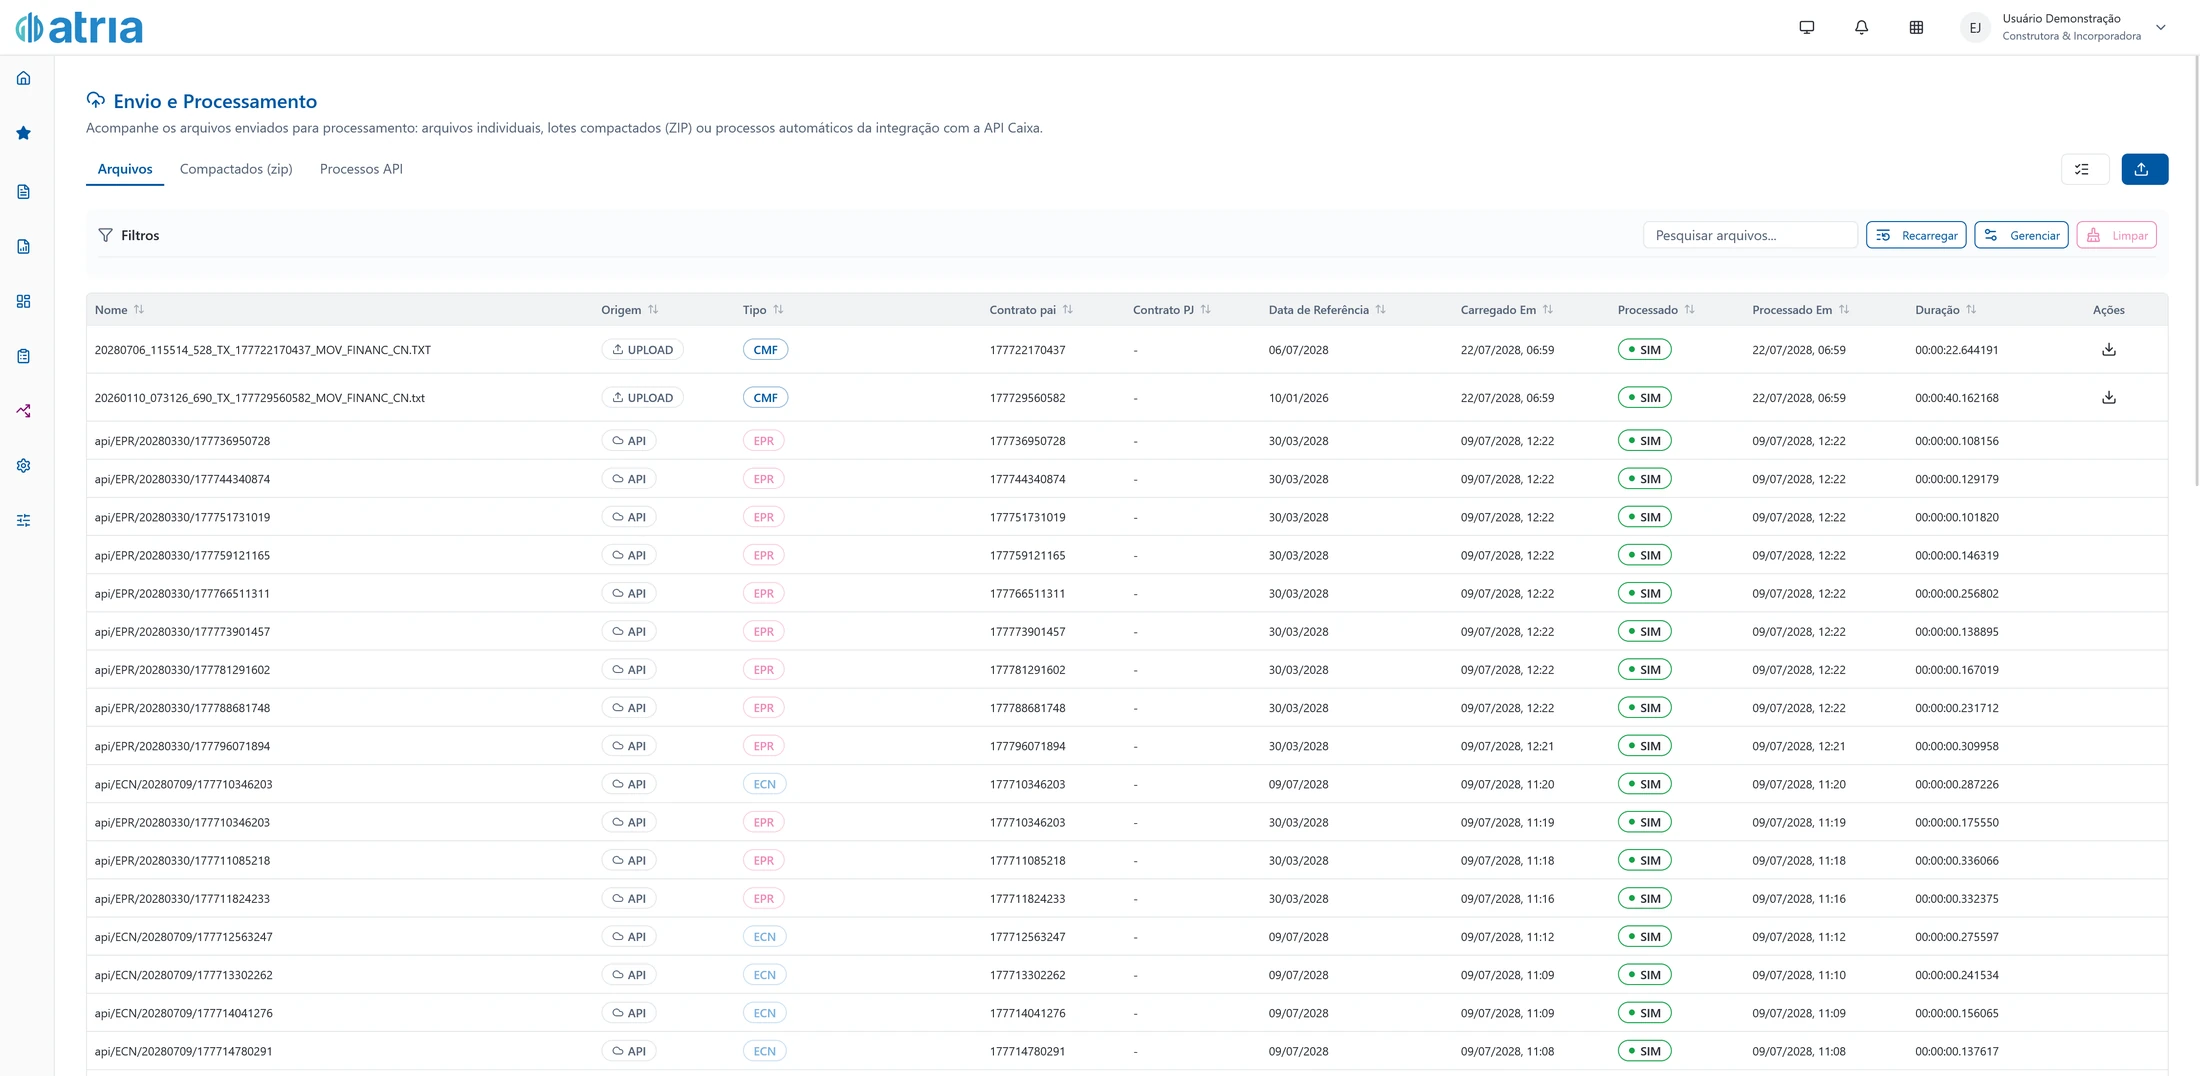Click file name api/ECN/20280709/177714780291
The width and height of the screenshot is (2200, 1076).
pos(184,1052)
